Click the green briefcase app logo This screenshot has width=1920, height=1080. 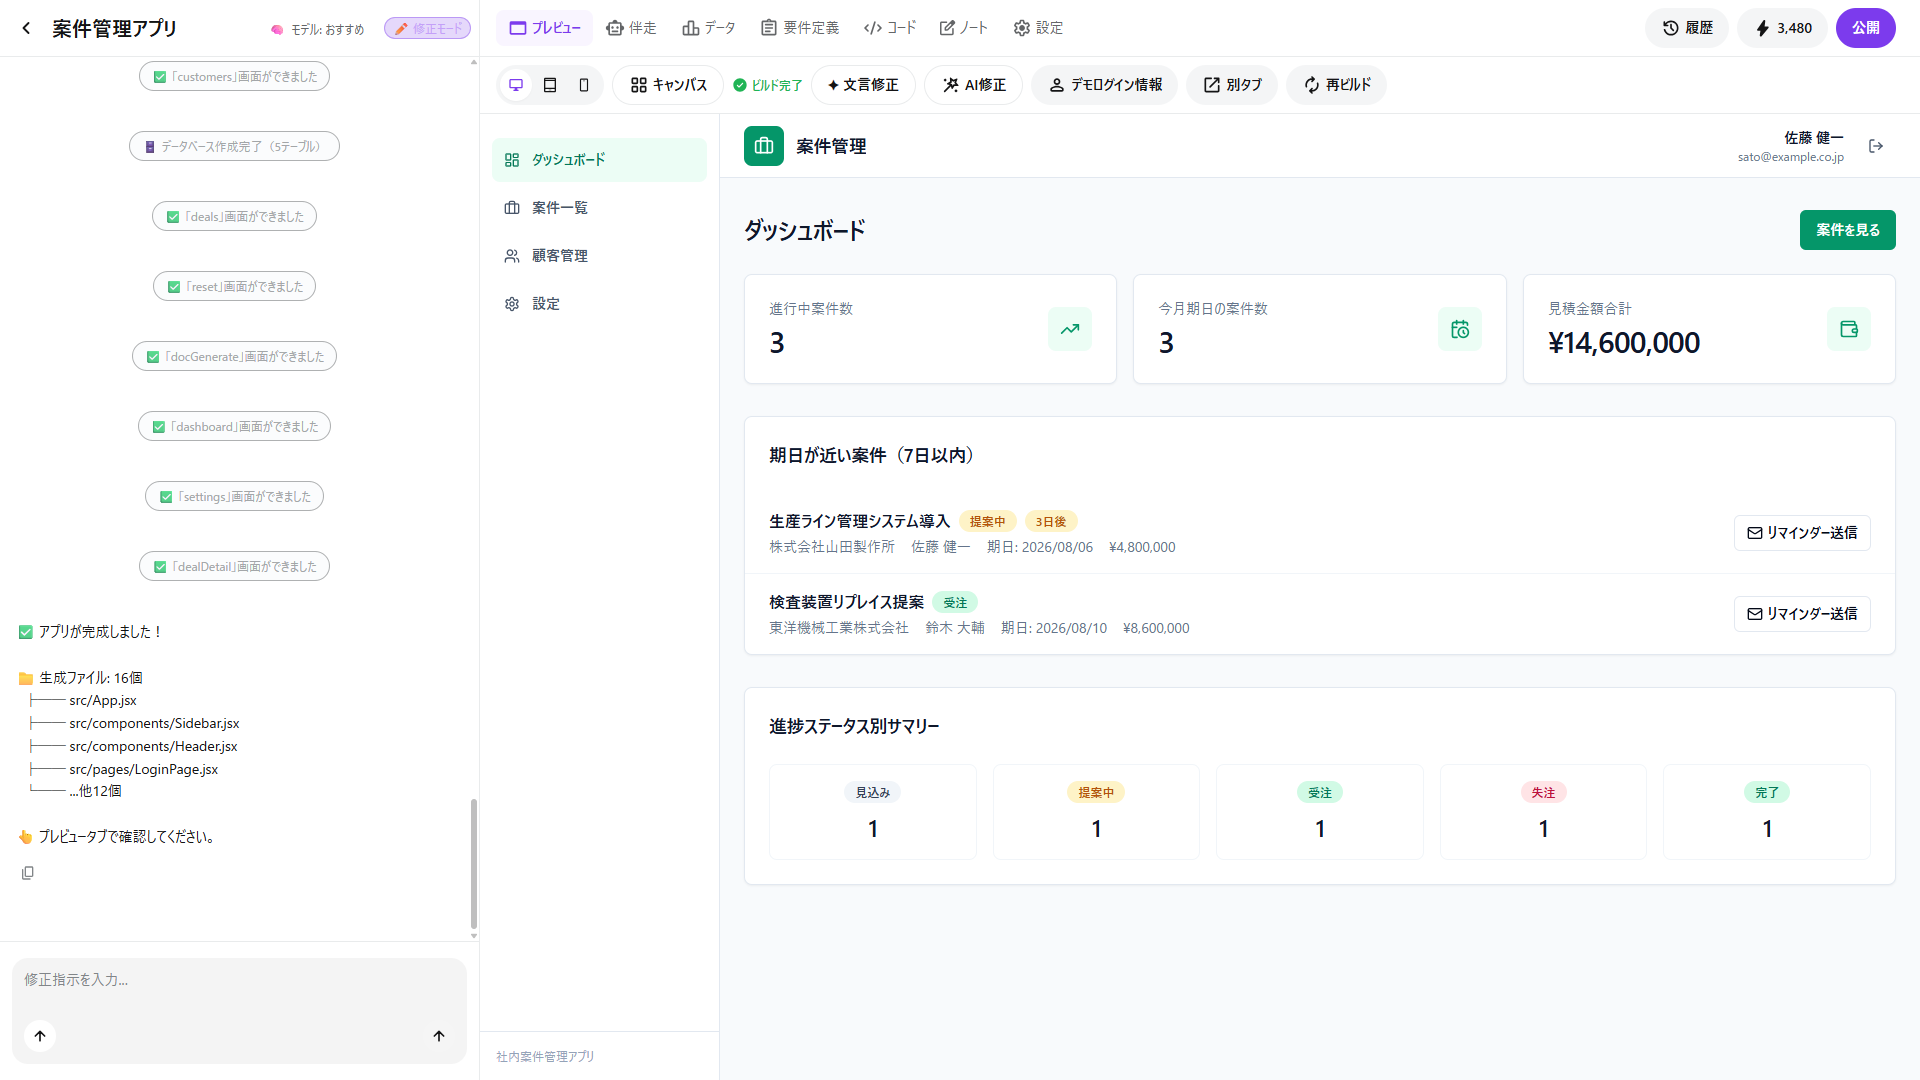[764, 146]
